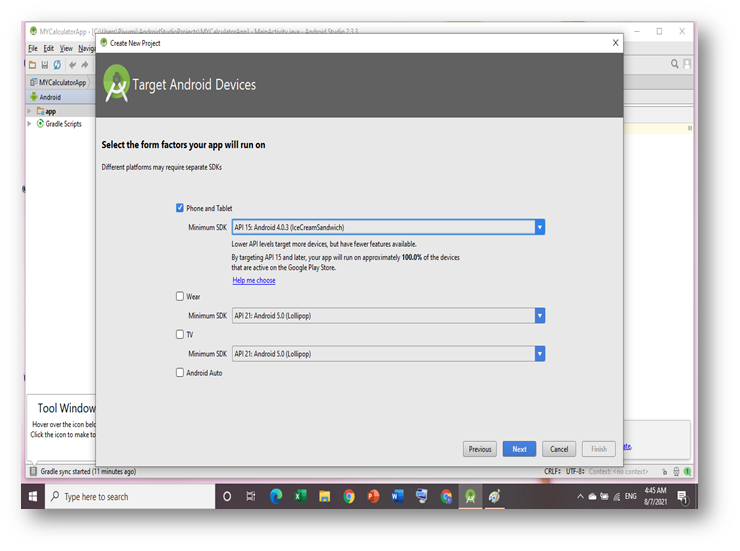Open the Wear Minimum SDK dropdown arrow
This screenshot has height=551, width=740.
tap(540, 316)
